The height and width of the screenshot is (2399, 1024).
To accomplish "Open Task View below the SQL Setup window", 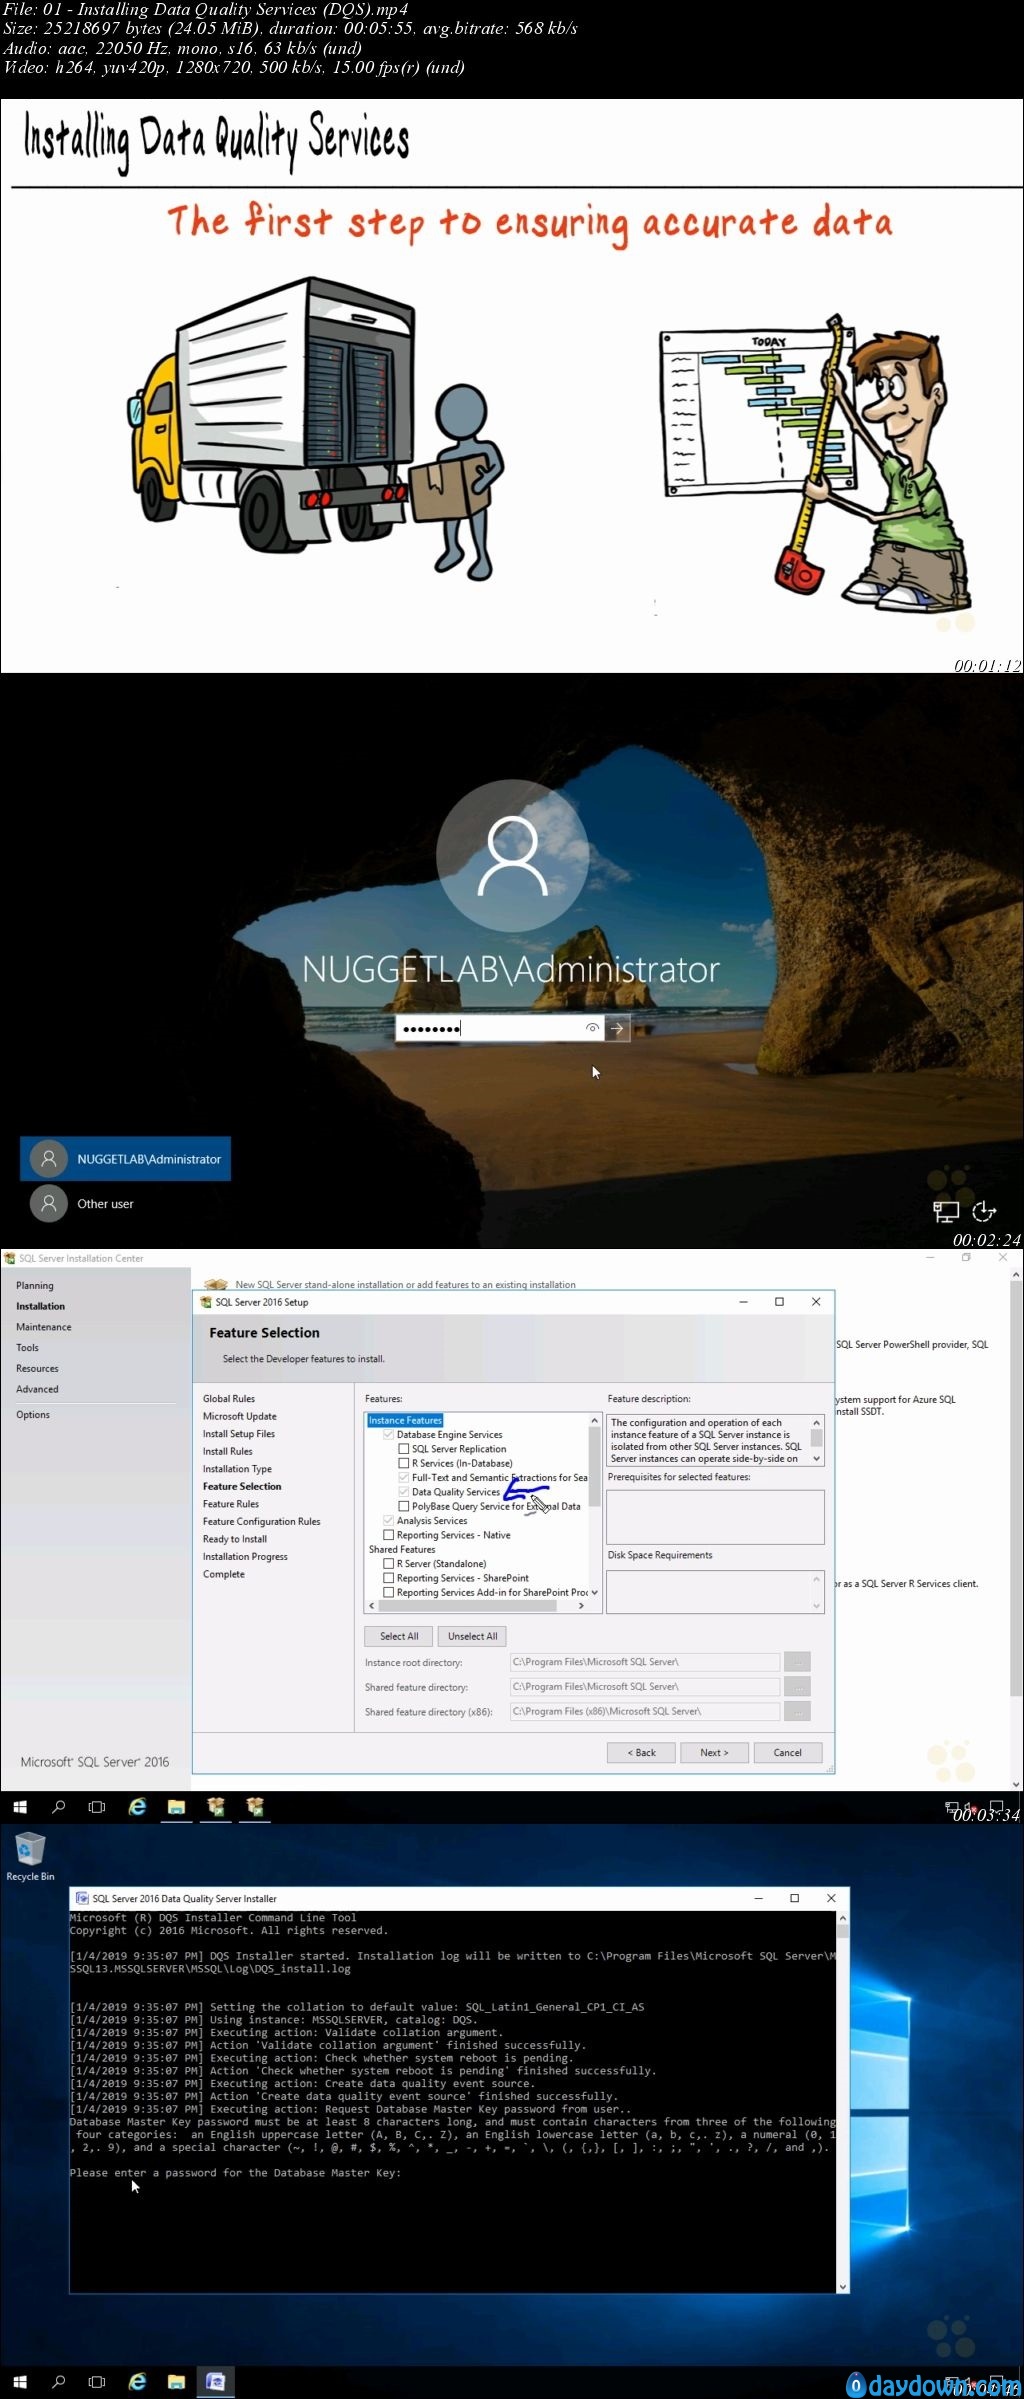I will [97, 1807].
